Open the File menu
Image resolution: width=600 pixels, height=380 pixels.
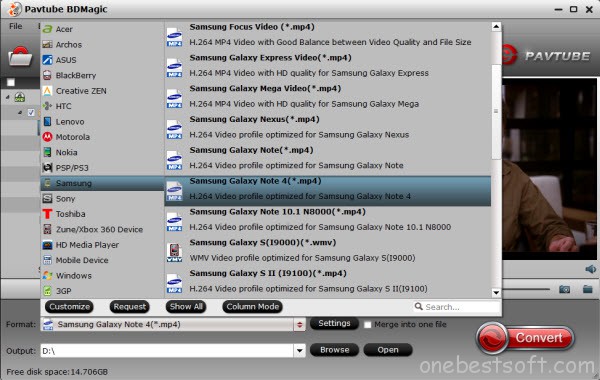(16, 26)
